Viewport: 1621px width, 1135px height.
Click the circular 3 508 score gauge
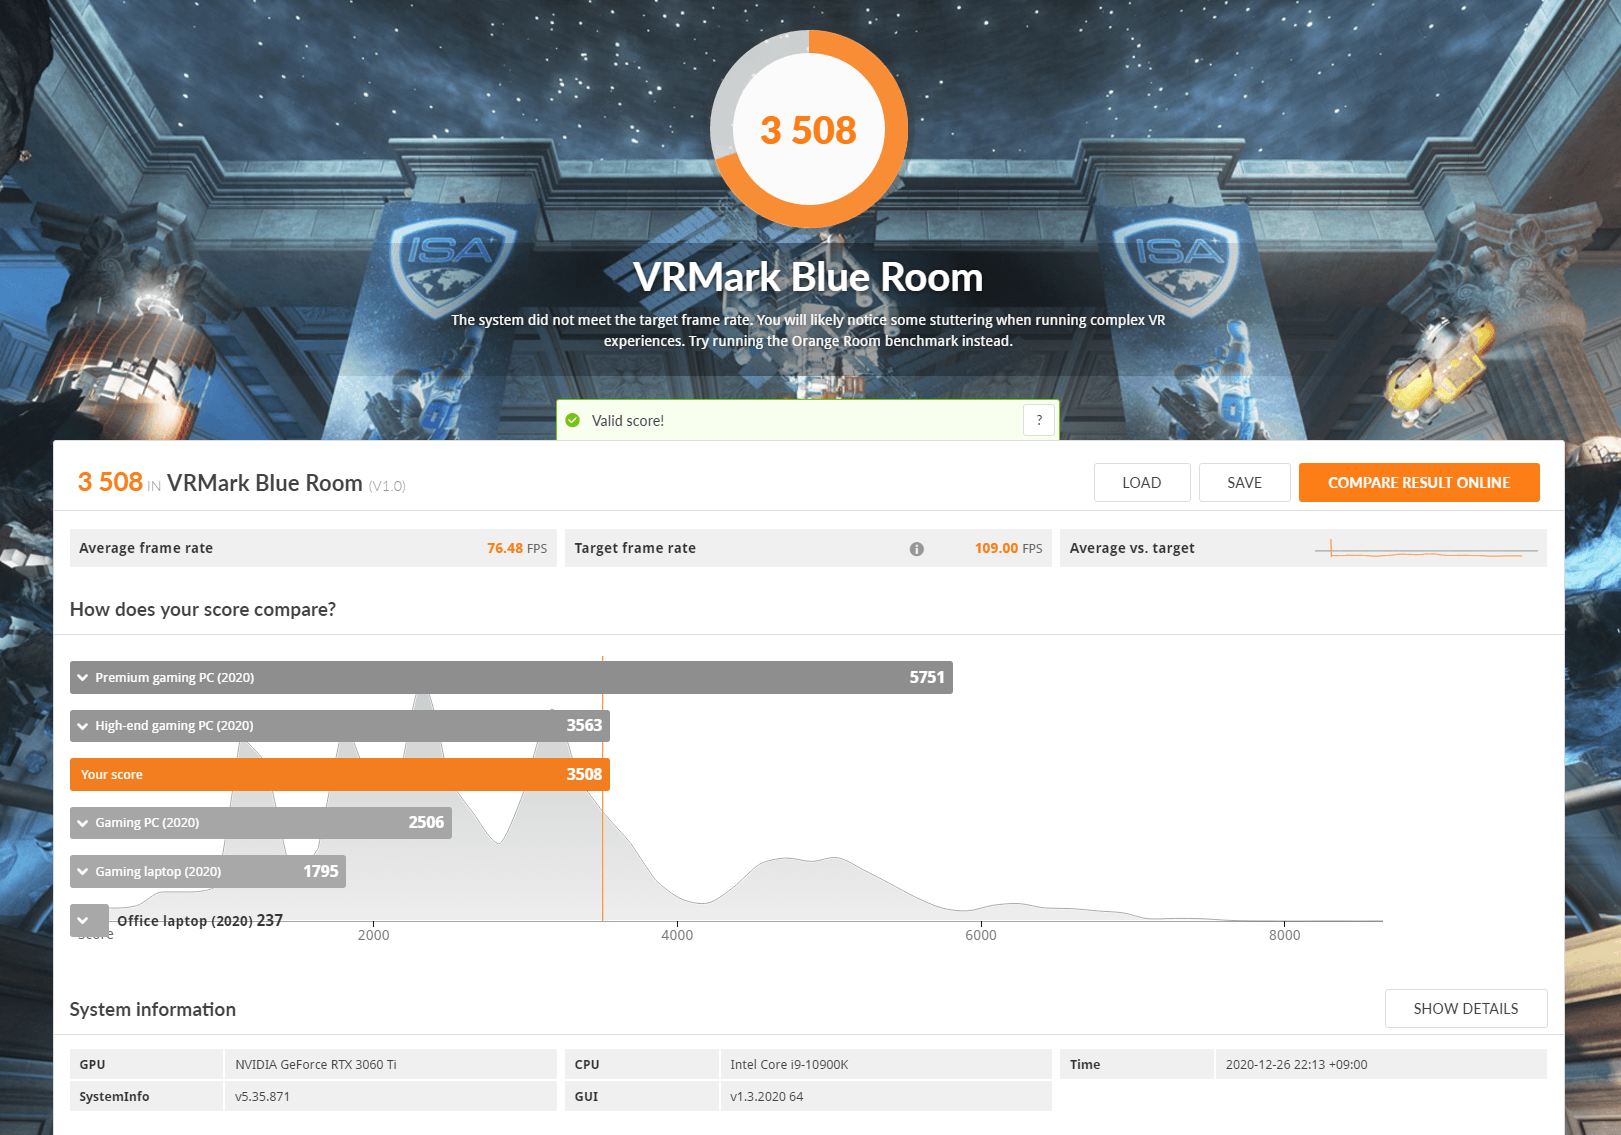809,130
